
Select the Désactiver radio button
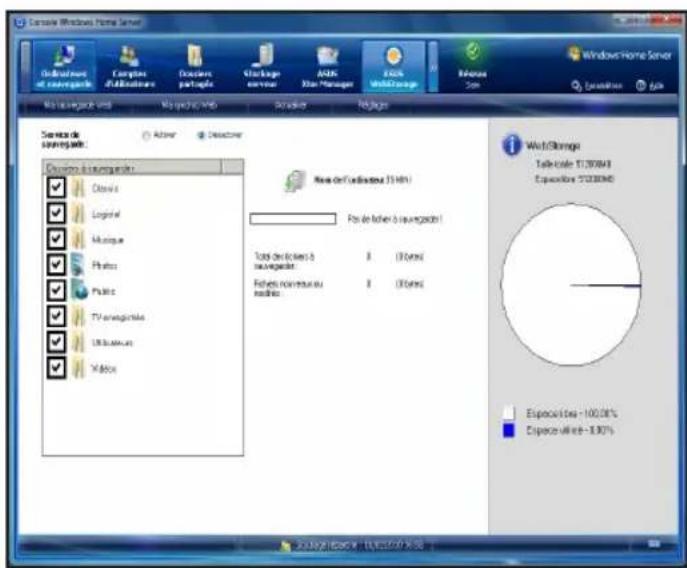[x=202, y=135]
